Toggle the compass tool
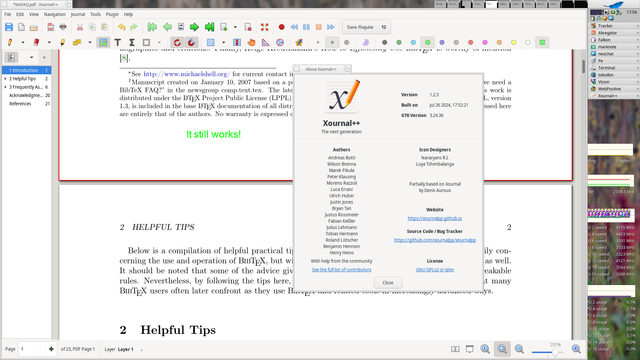 pos(280,42)
